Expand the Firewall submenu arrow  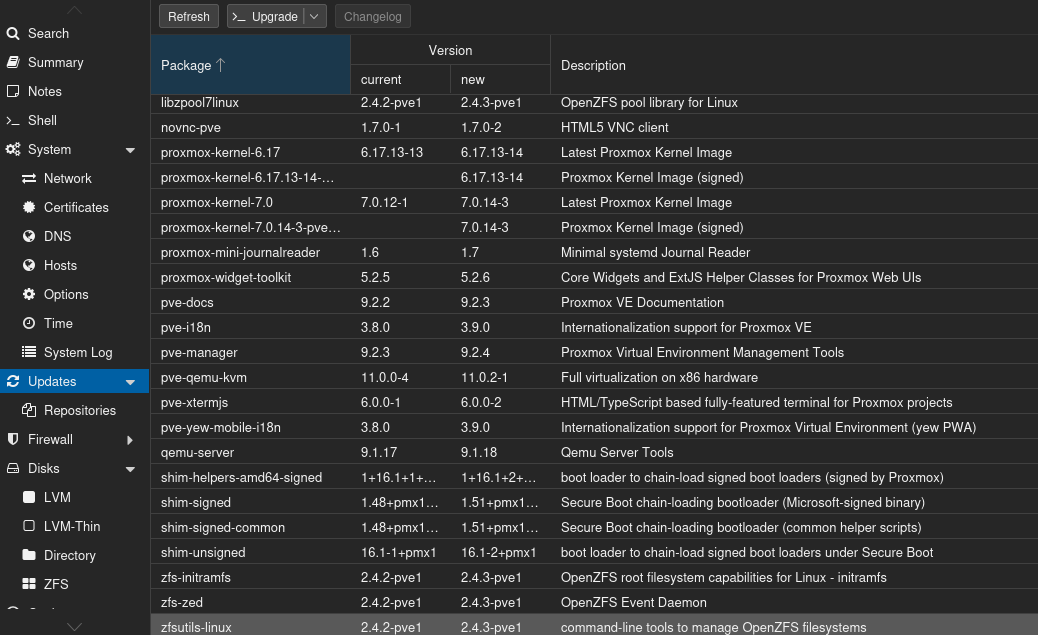click(130, 440)
